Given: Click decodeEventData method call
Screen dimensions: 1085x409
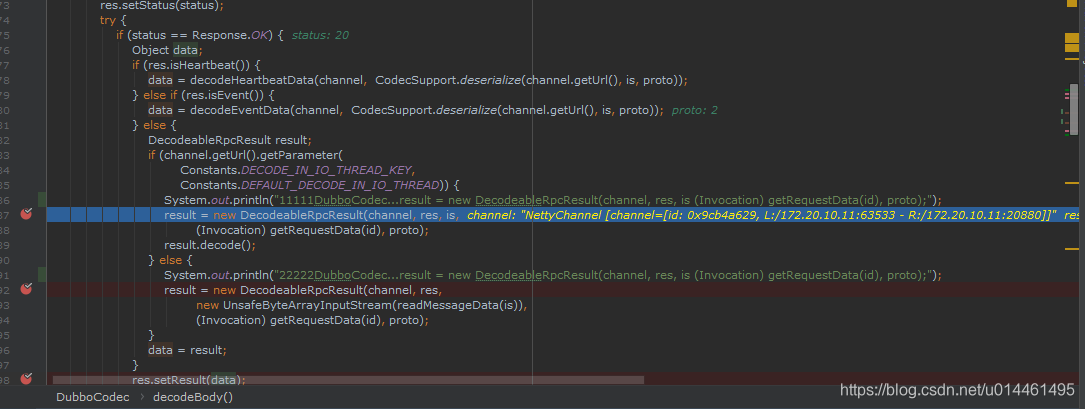Looking at the screenshot, I should (x=240, y=110).
